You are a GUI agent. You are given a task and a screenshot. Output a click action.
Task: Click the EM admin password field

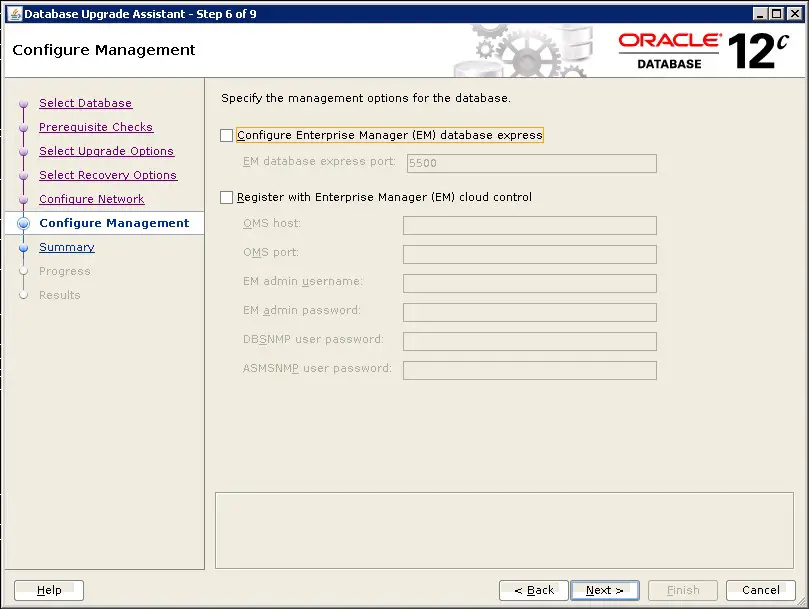coord(529,312)
